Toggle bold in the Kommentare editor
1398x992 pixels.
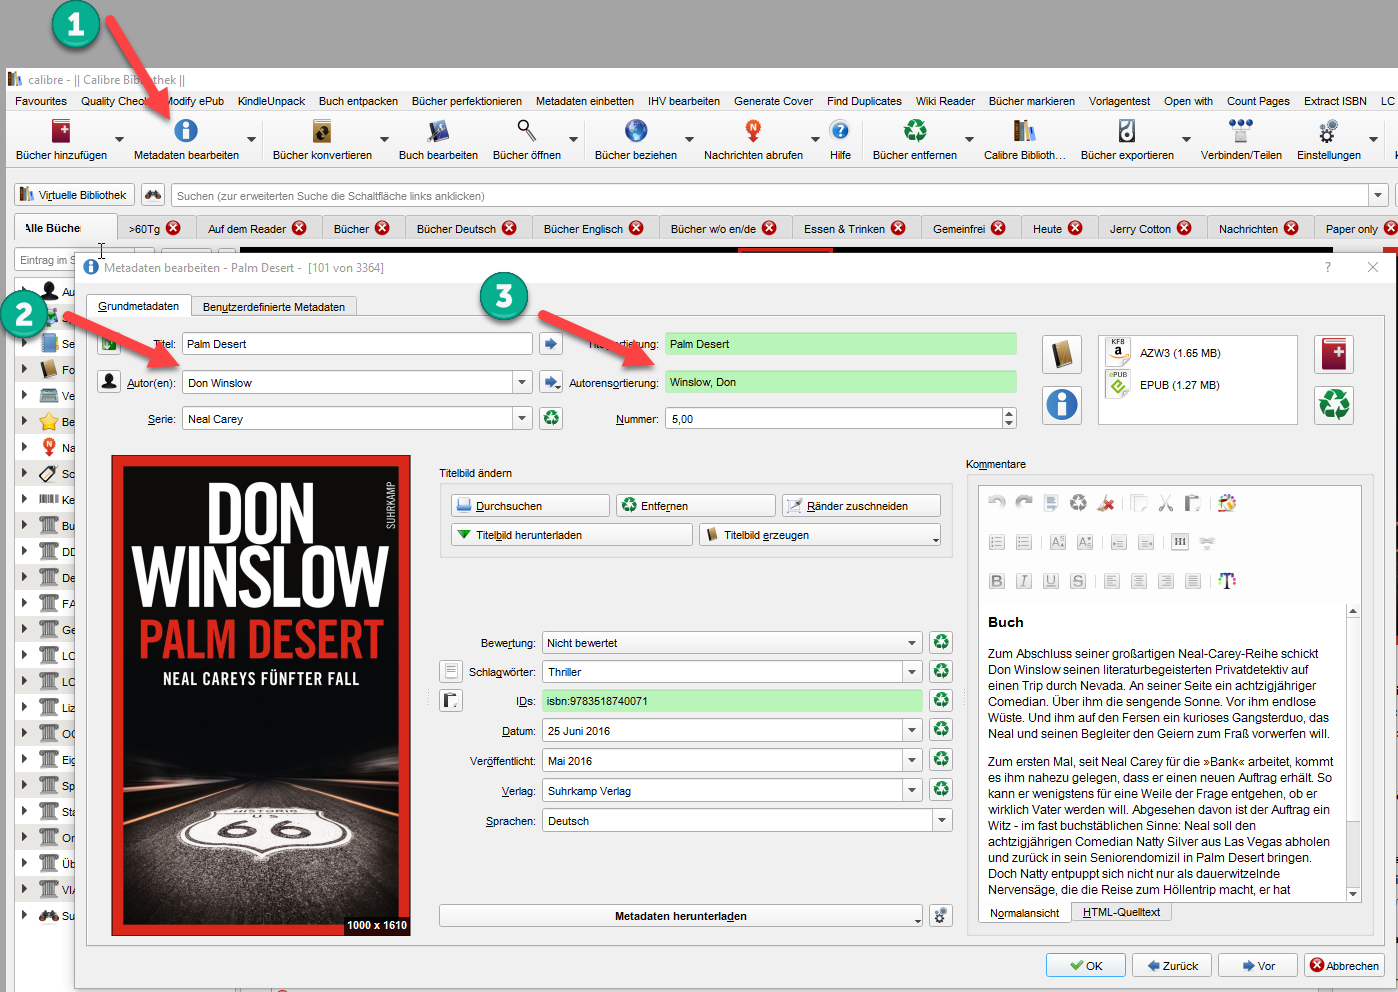(997, 581)
